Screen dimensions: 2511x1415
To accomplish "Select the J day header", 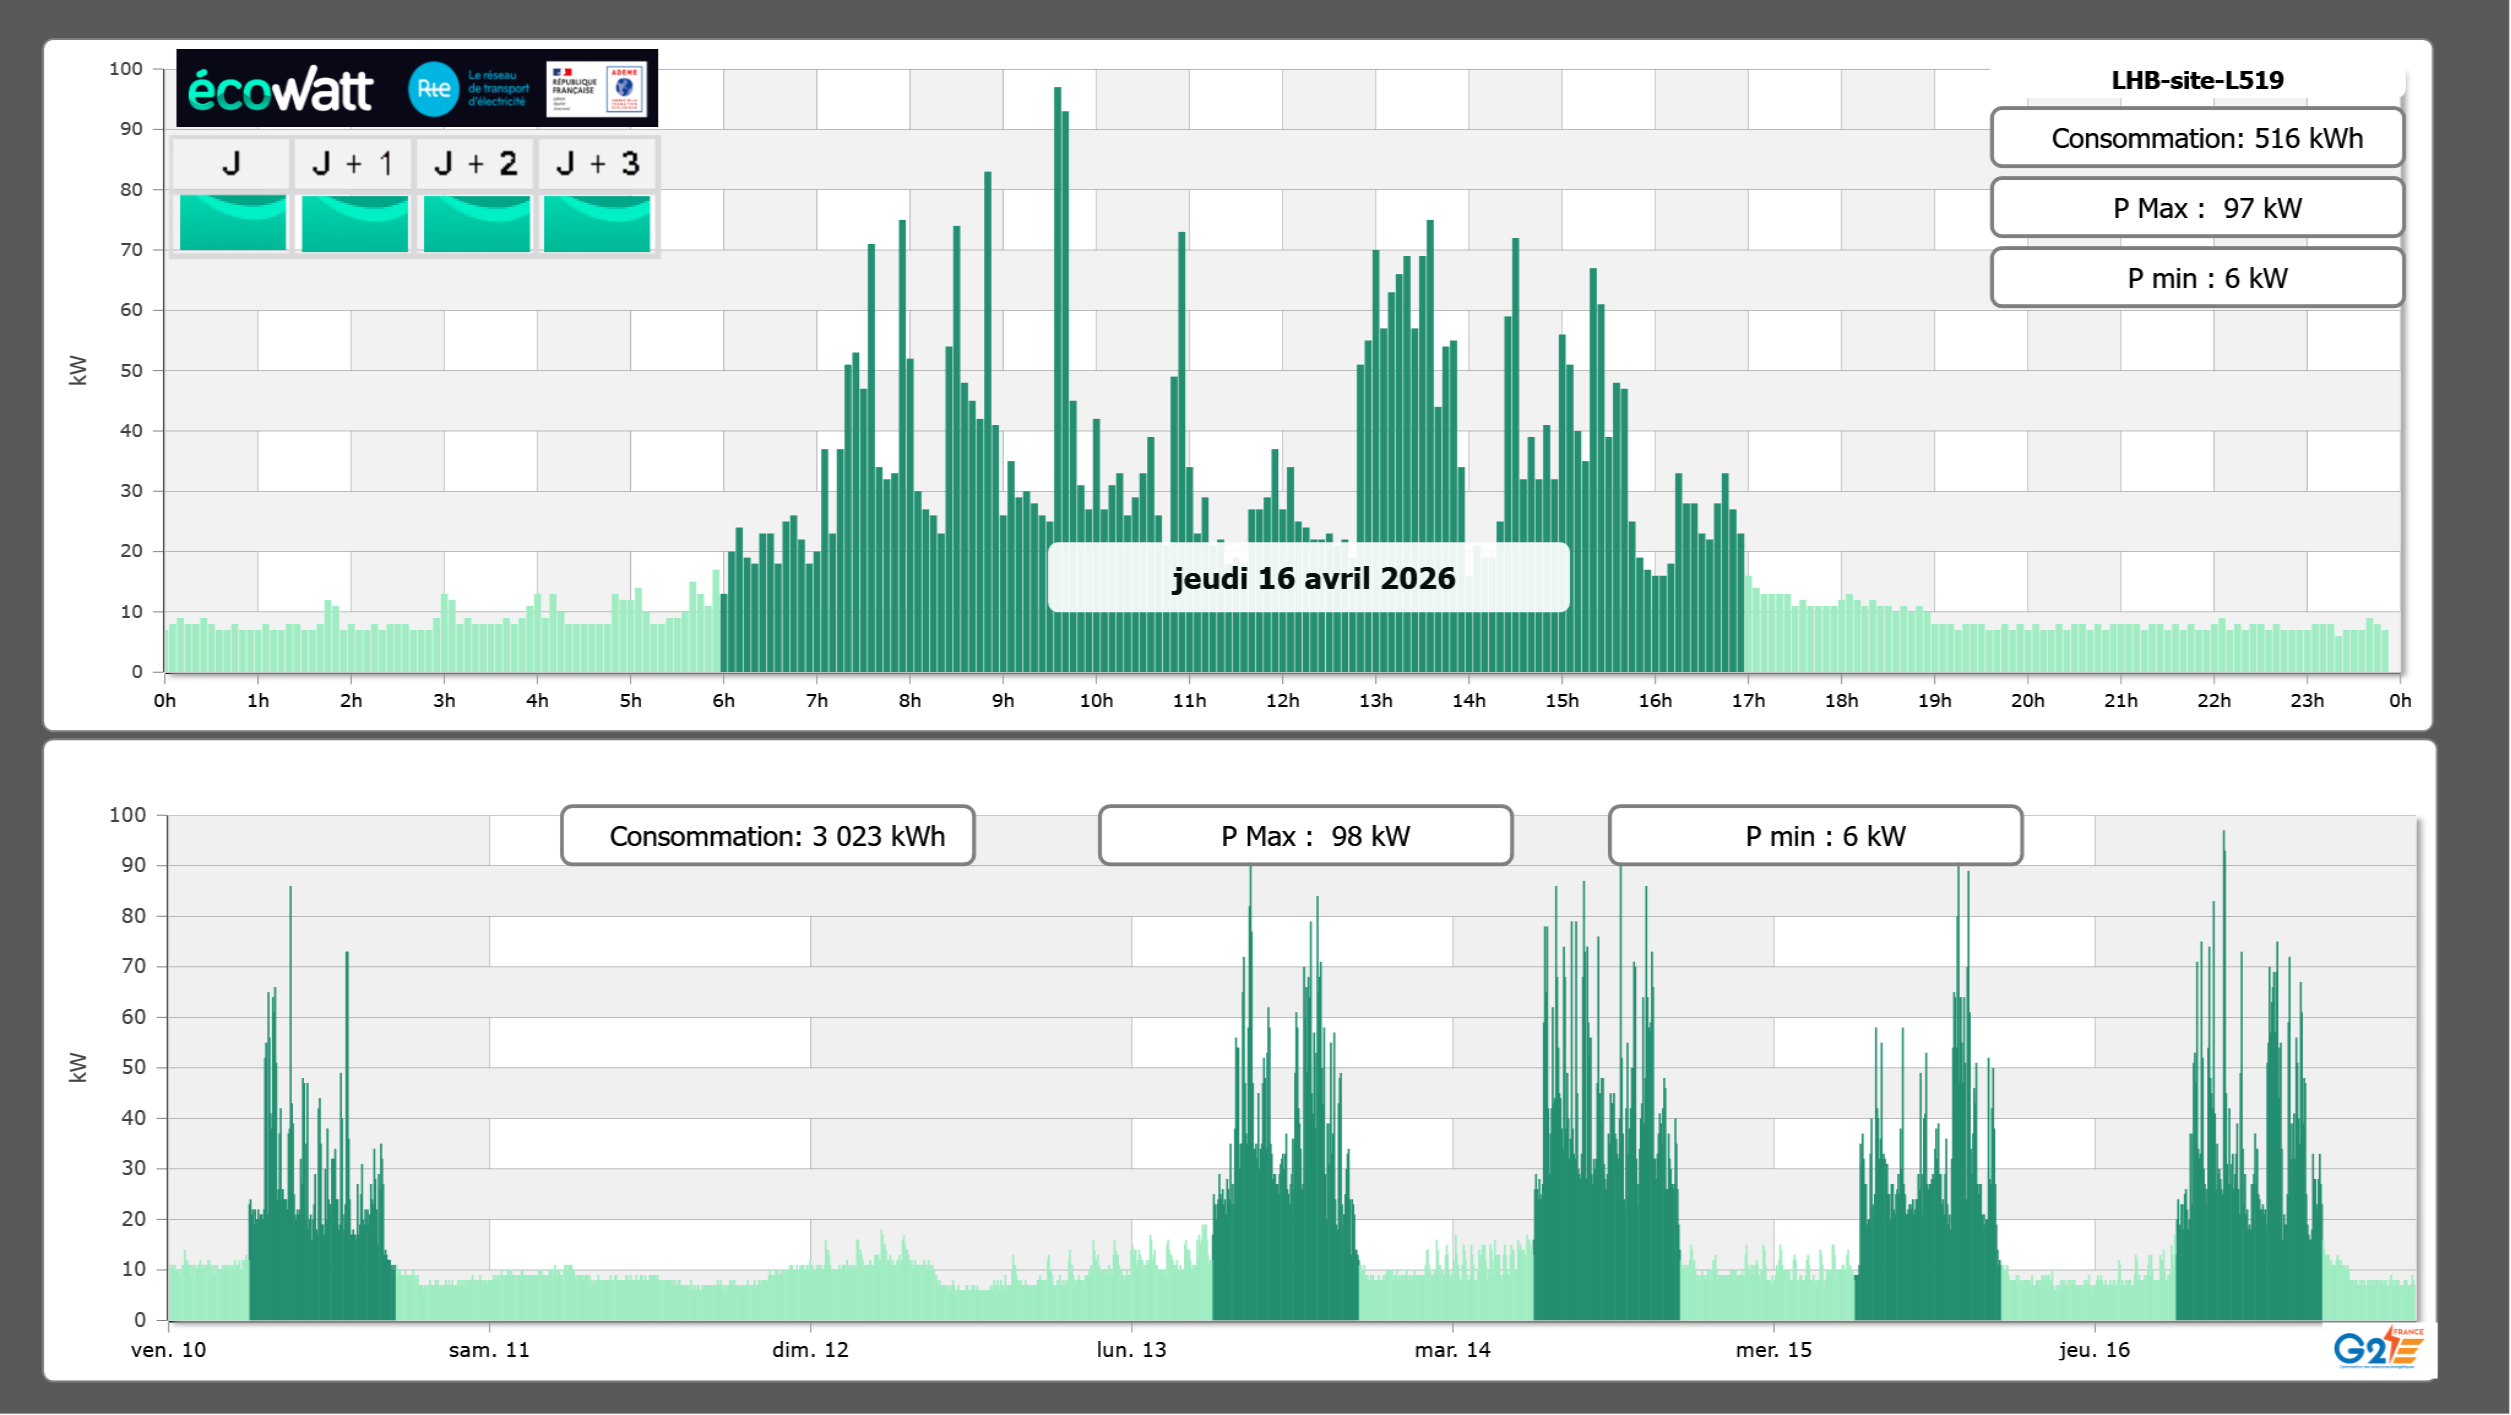I will [x=231, y=163].
